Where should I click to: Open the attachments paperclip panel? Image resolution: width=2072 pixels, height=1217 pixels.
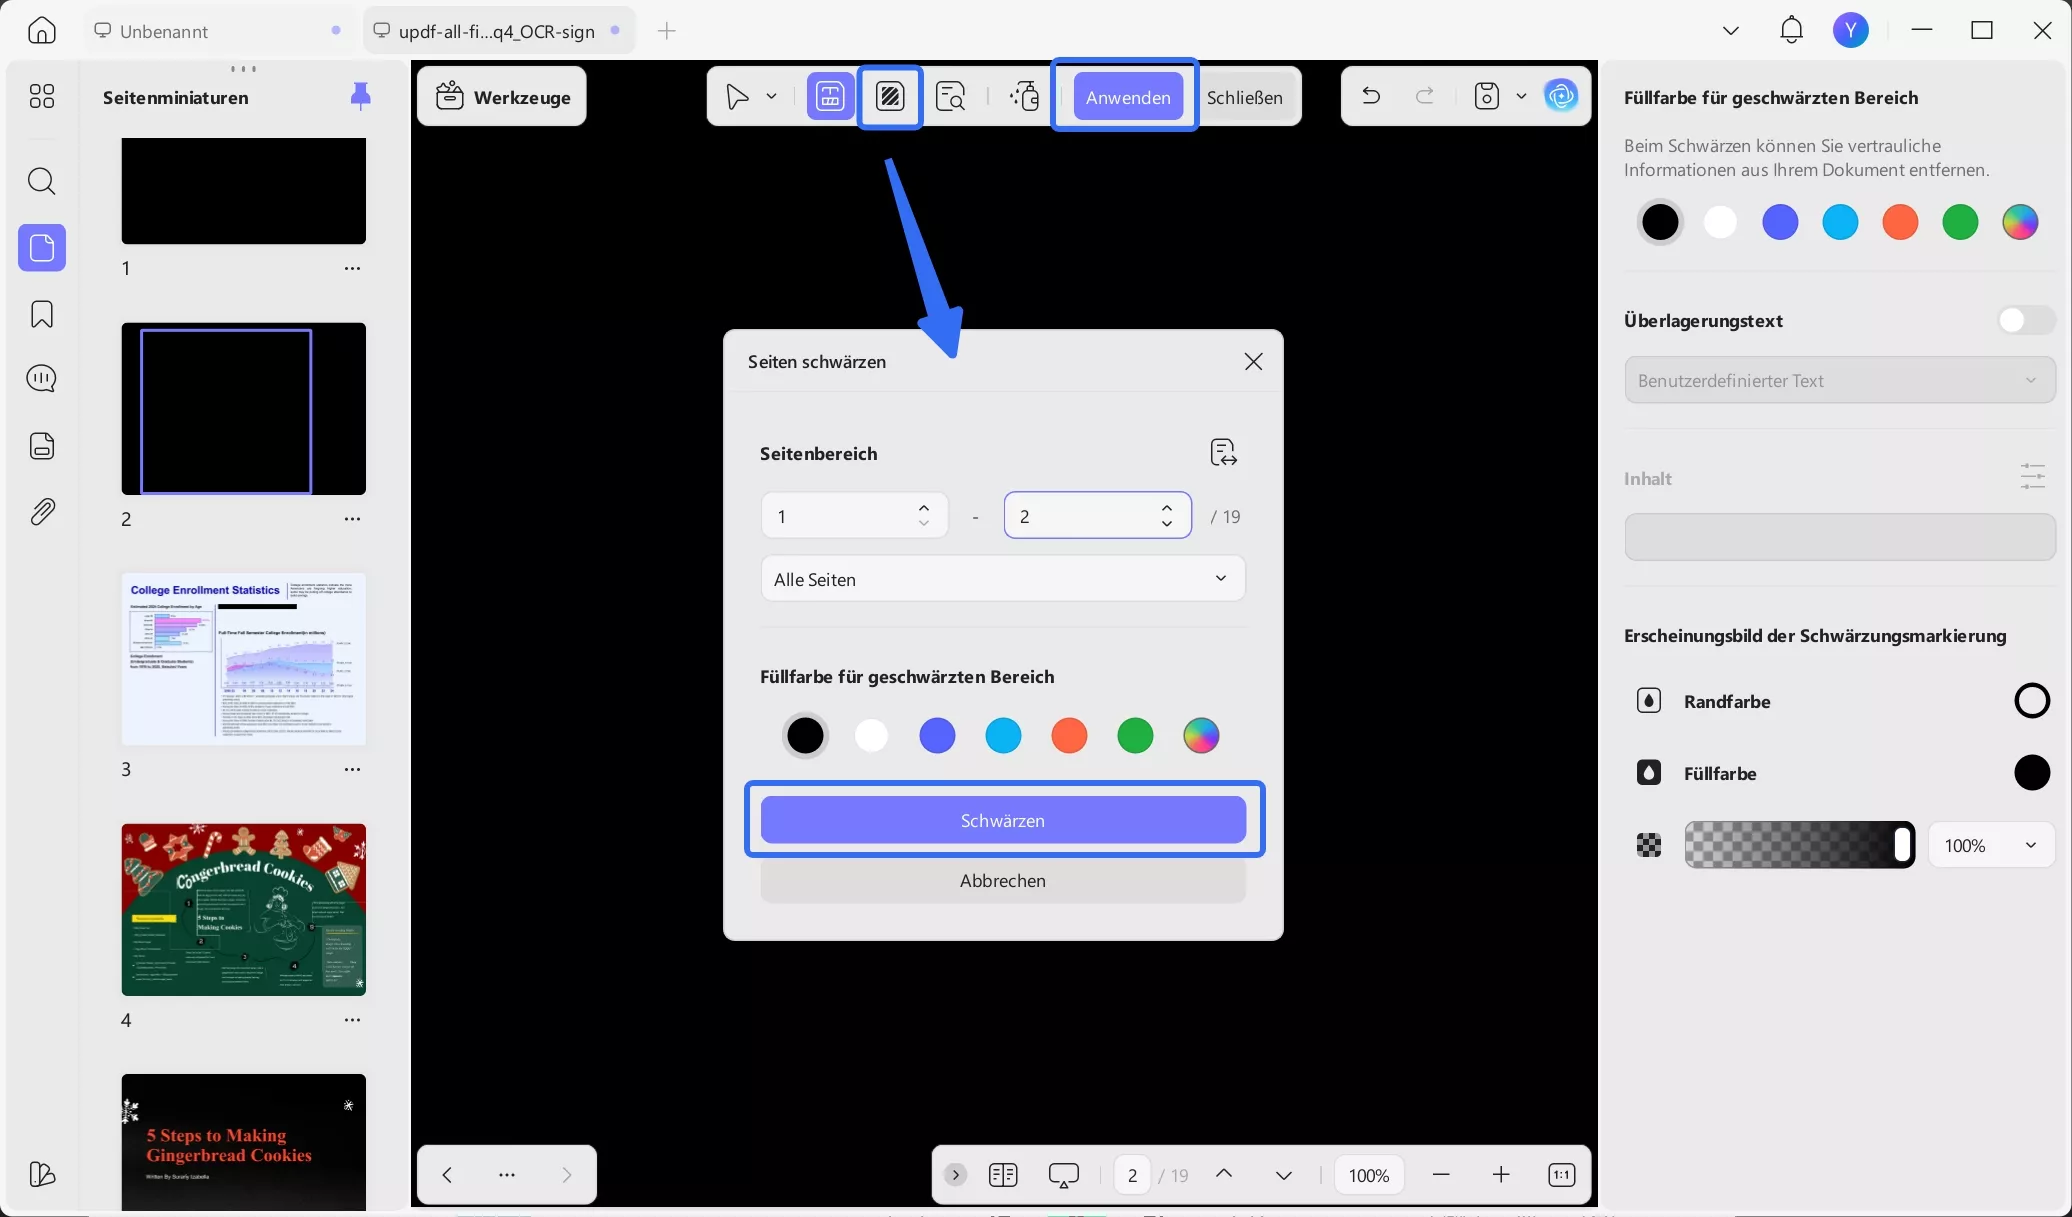coord(42,512)
